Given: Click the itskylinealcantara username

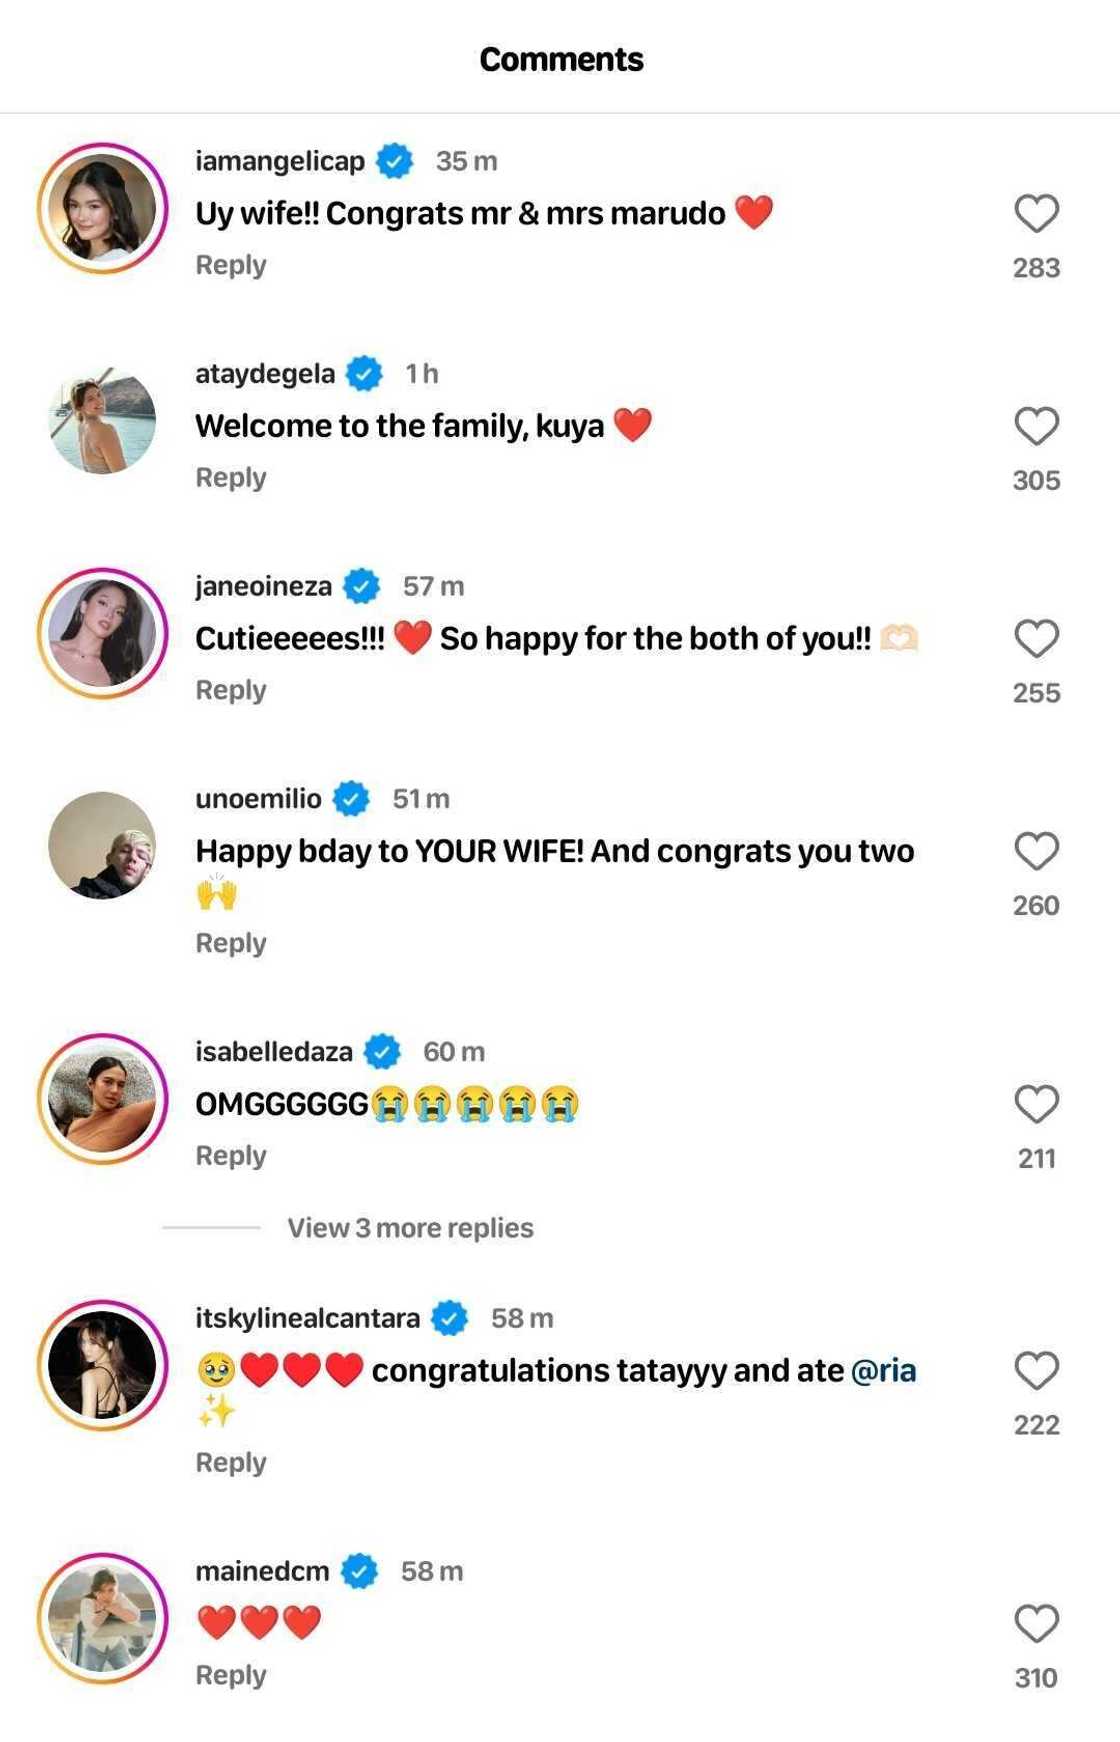Looking at the screenshot, I should coord(307,1318).
